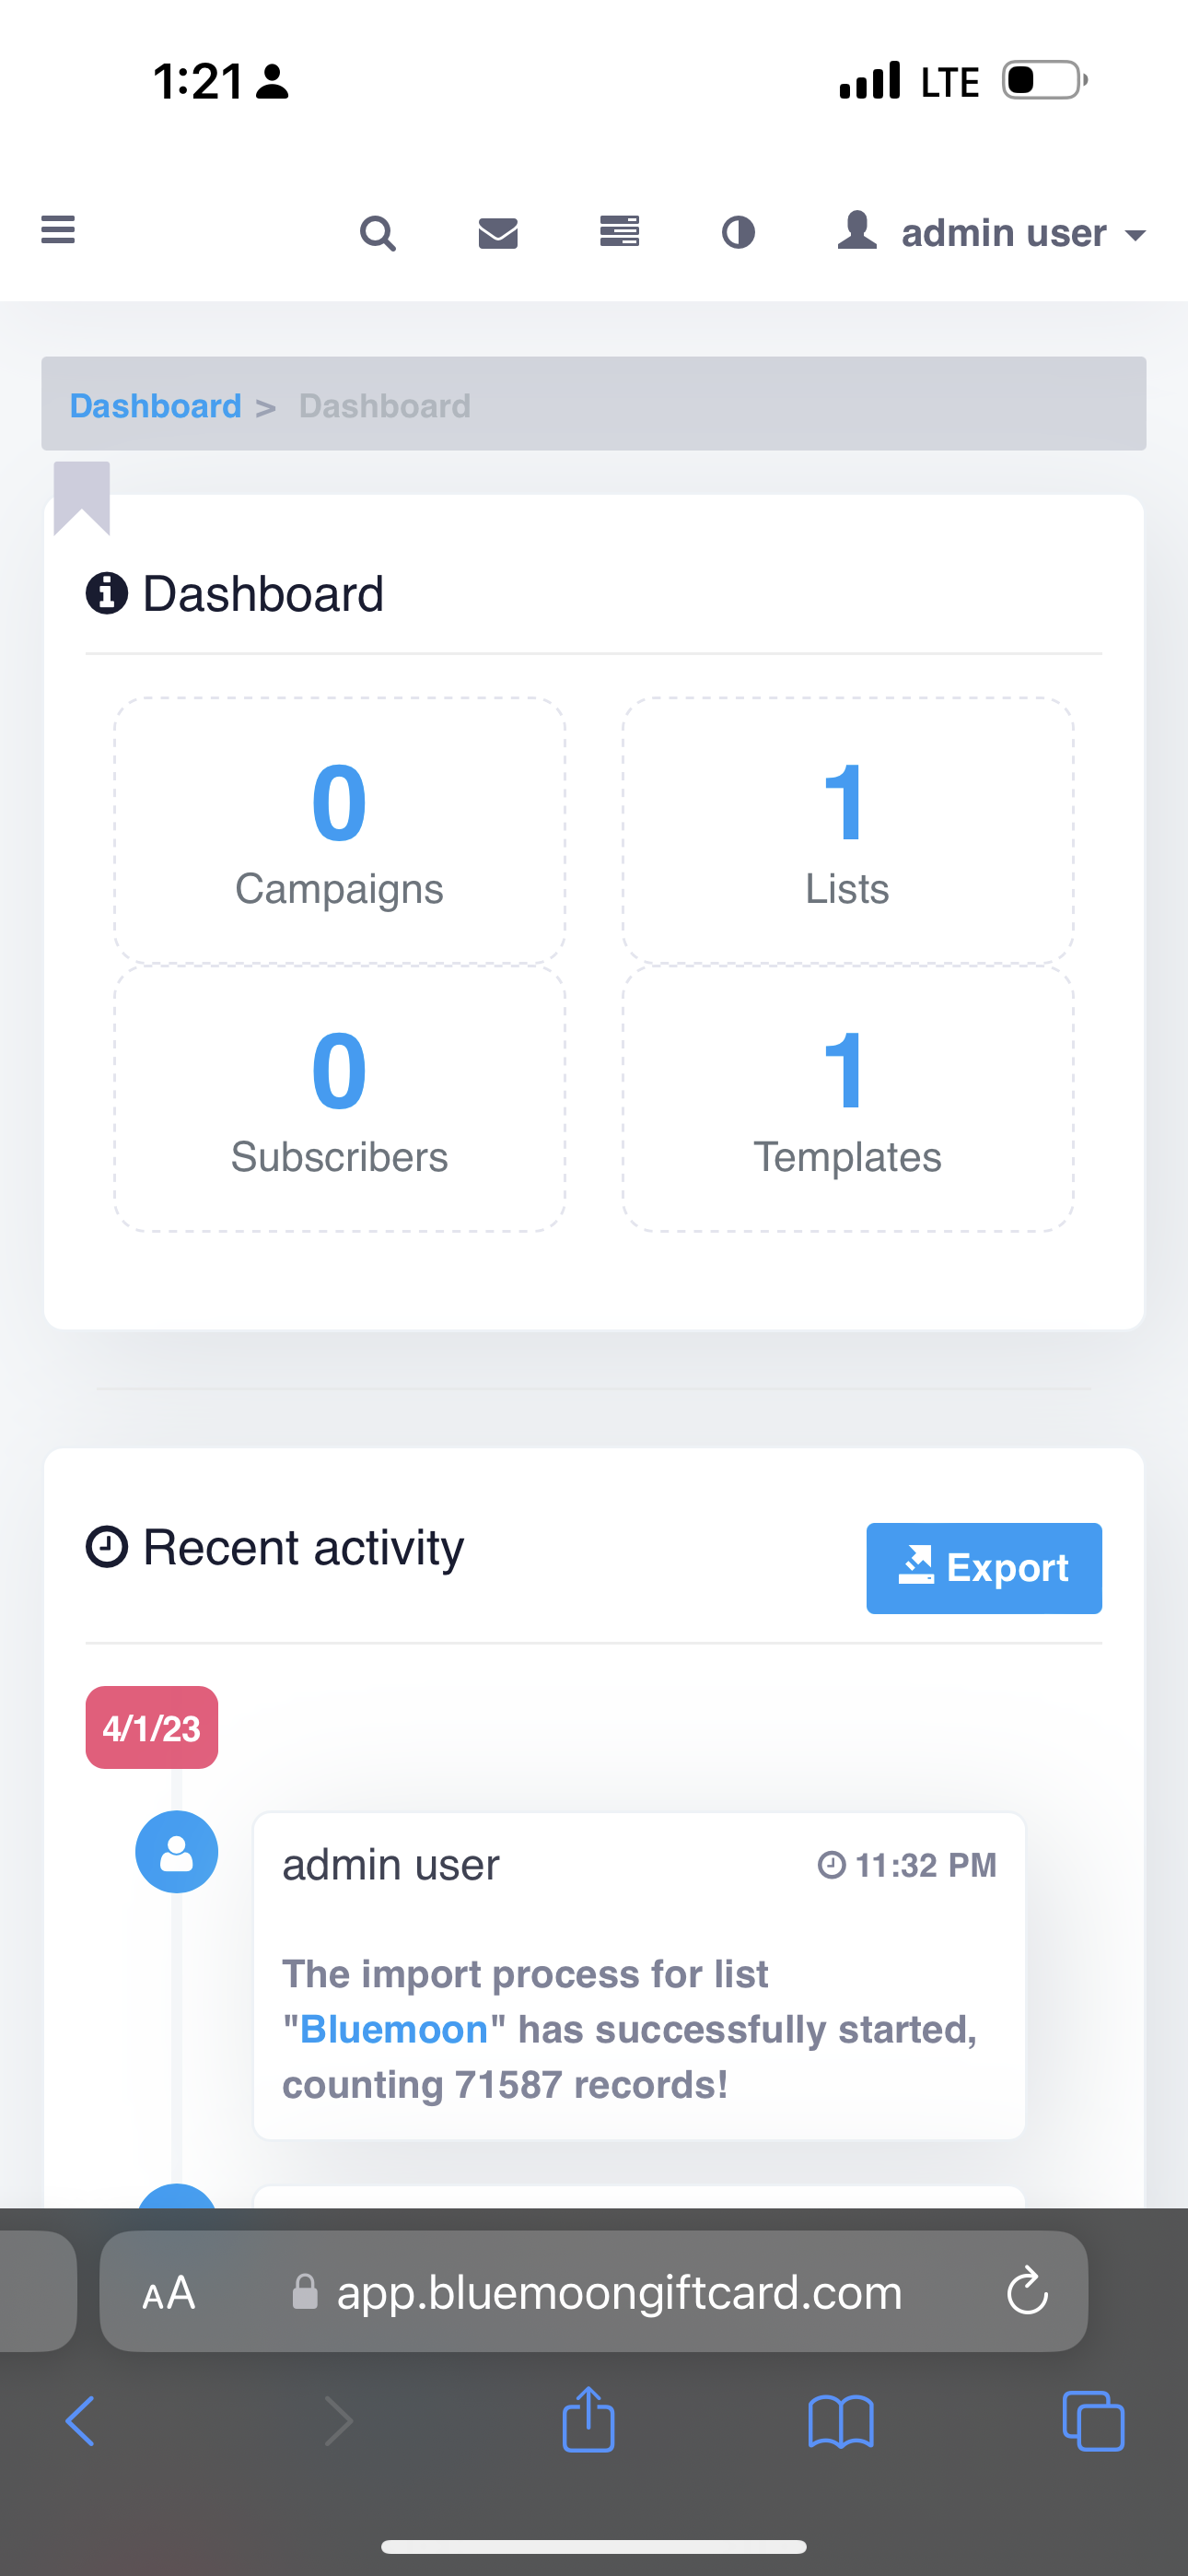1188x2576 pixels.
Task: Open Safari bookmarks book icon
Action: pos(841,2422)
